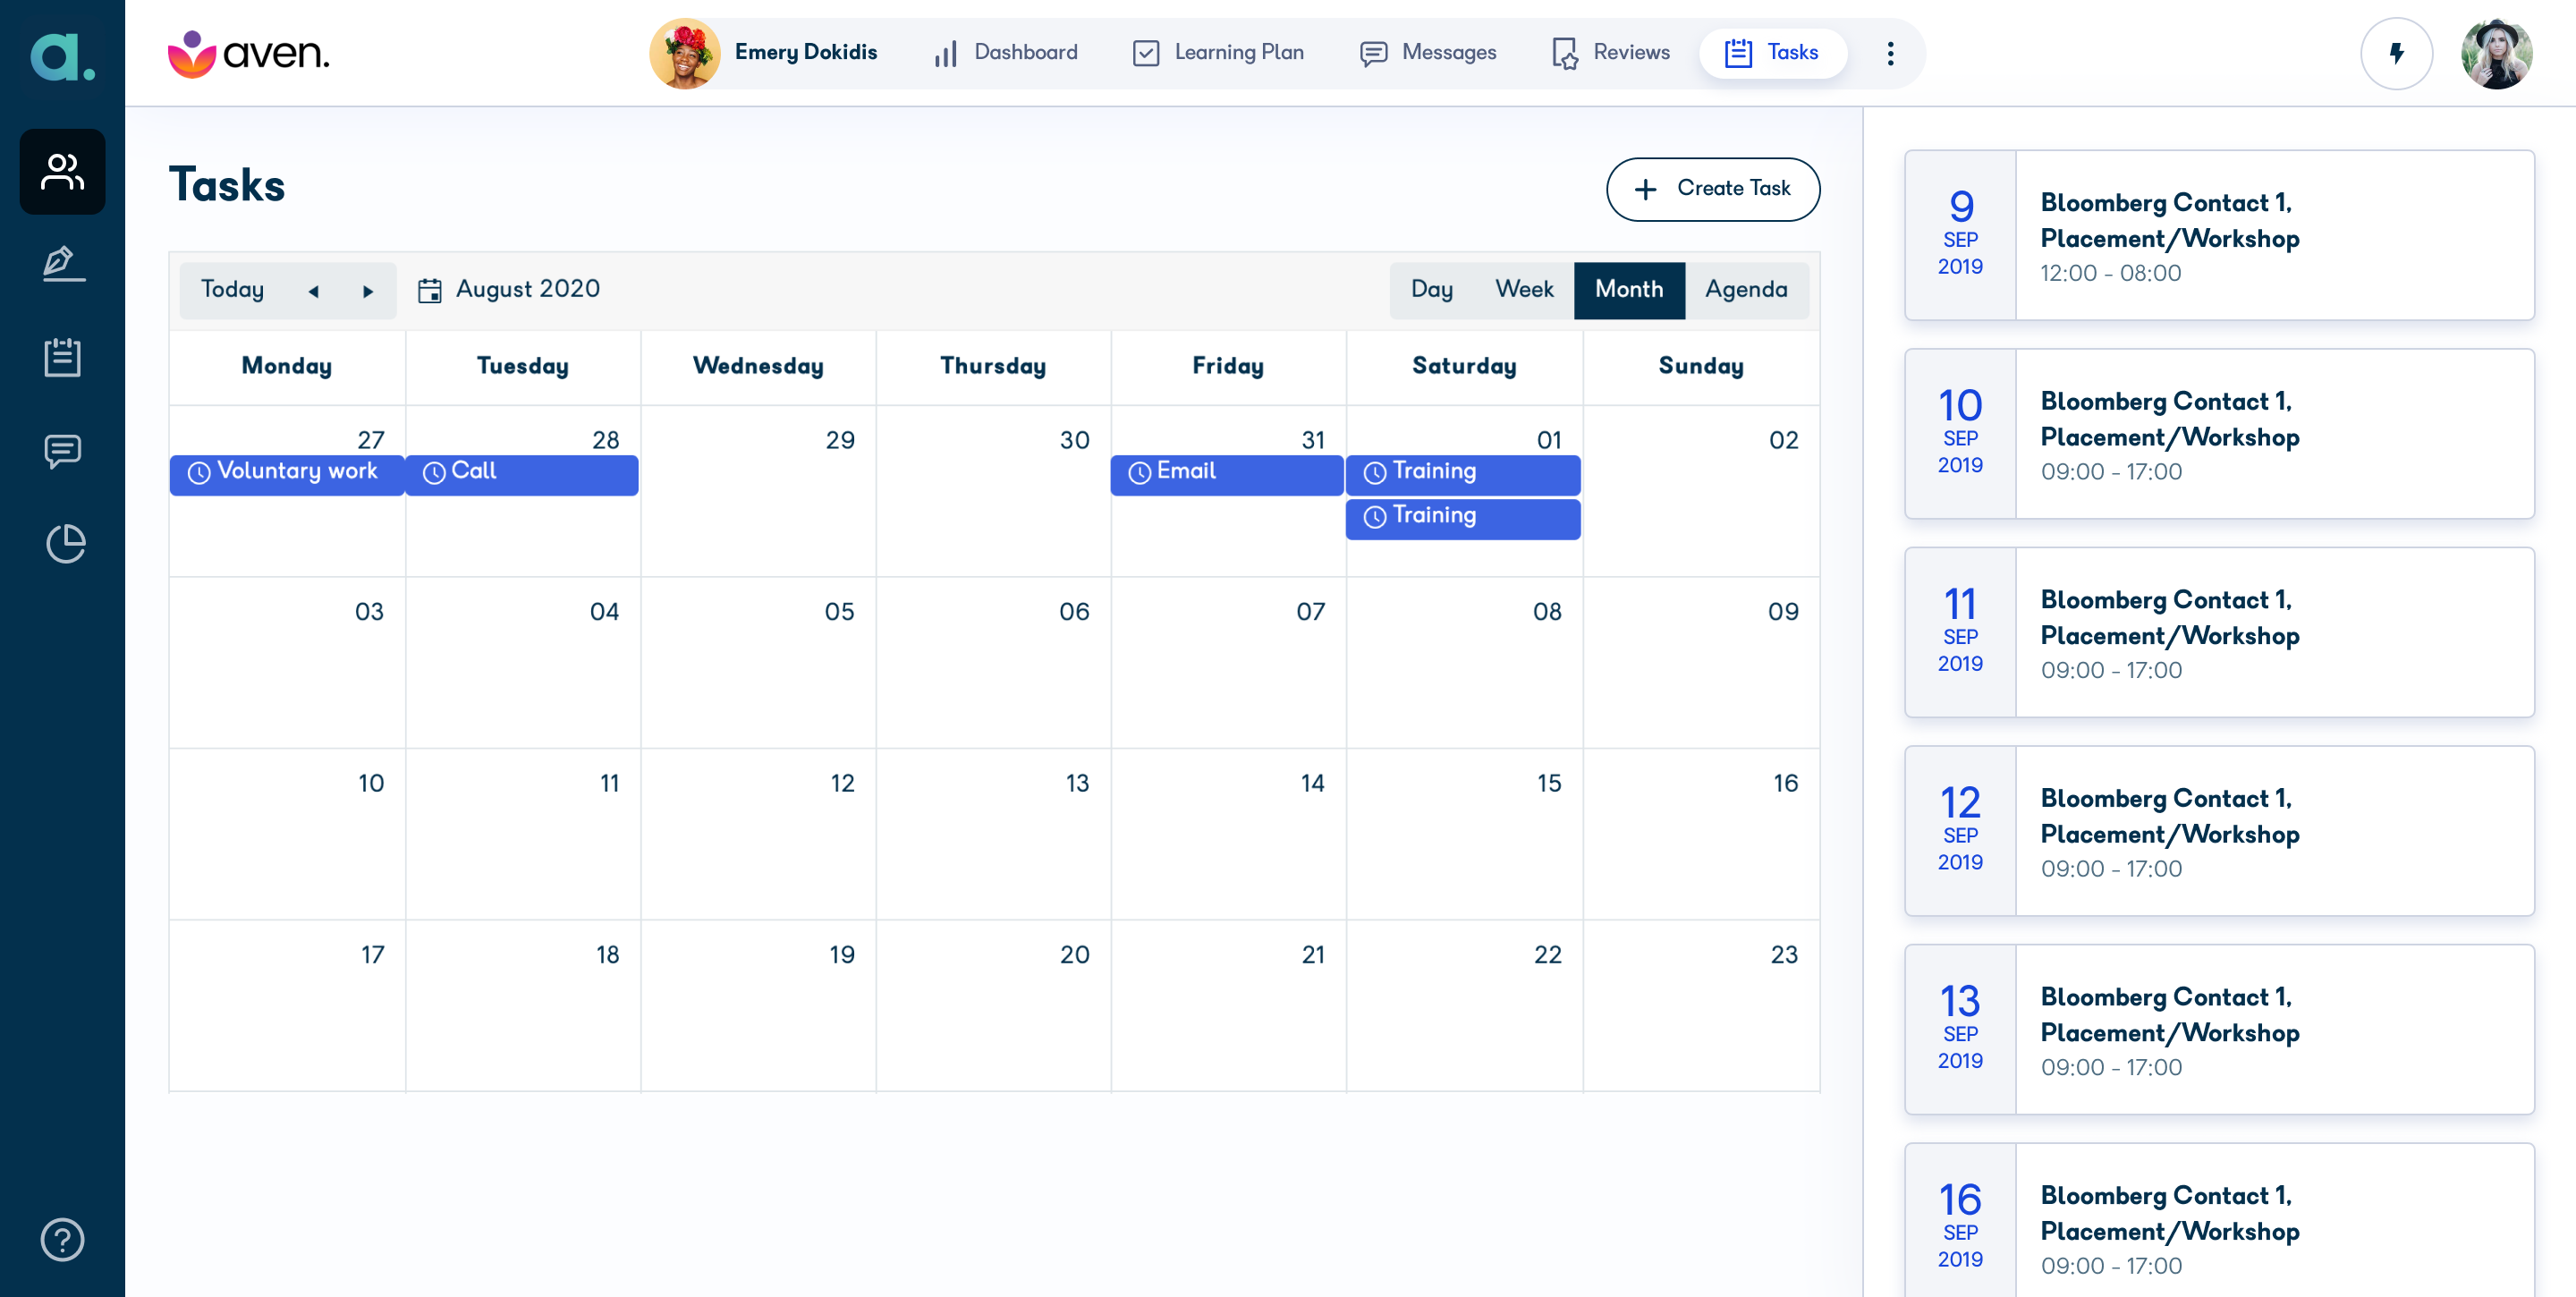Open the Reviews tab
This screenshot has width=2576, height=1297.
coord(1609,53)
